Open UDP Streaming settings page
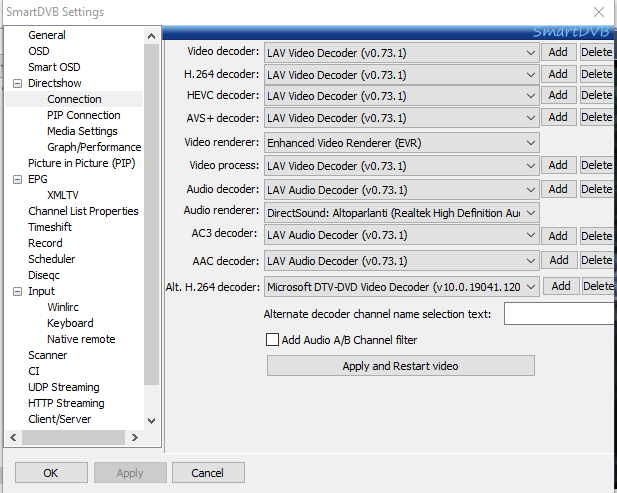 pyautogui.click(x=64, y=388)
